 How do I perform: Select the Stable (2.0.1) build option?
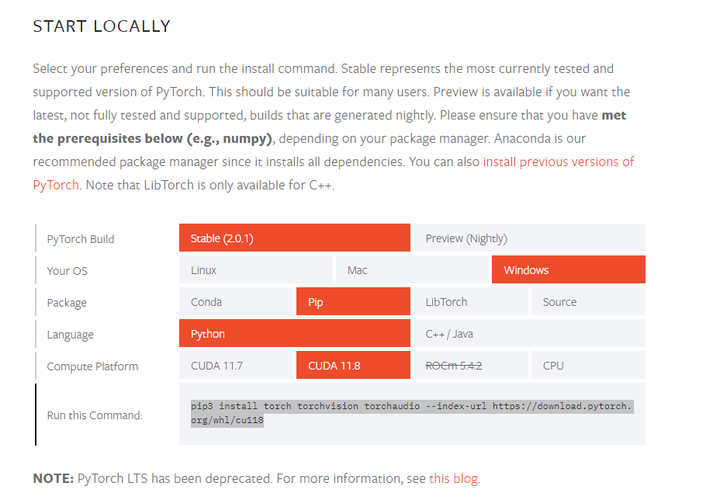tap(294, 238)
